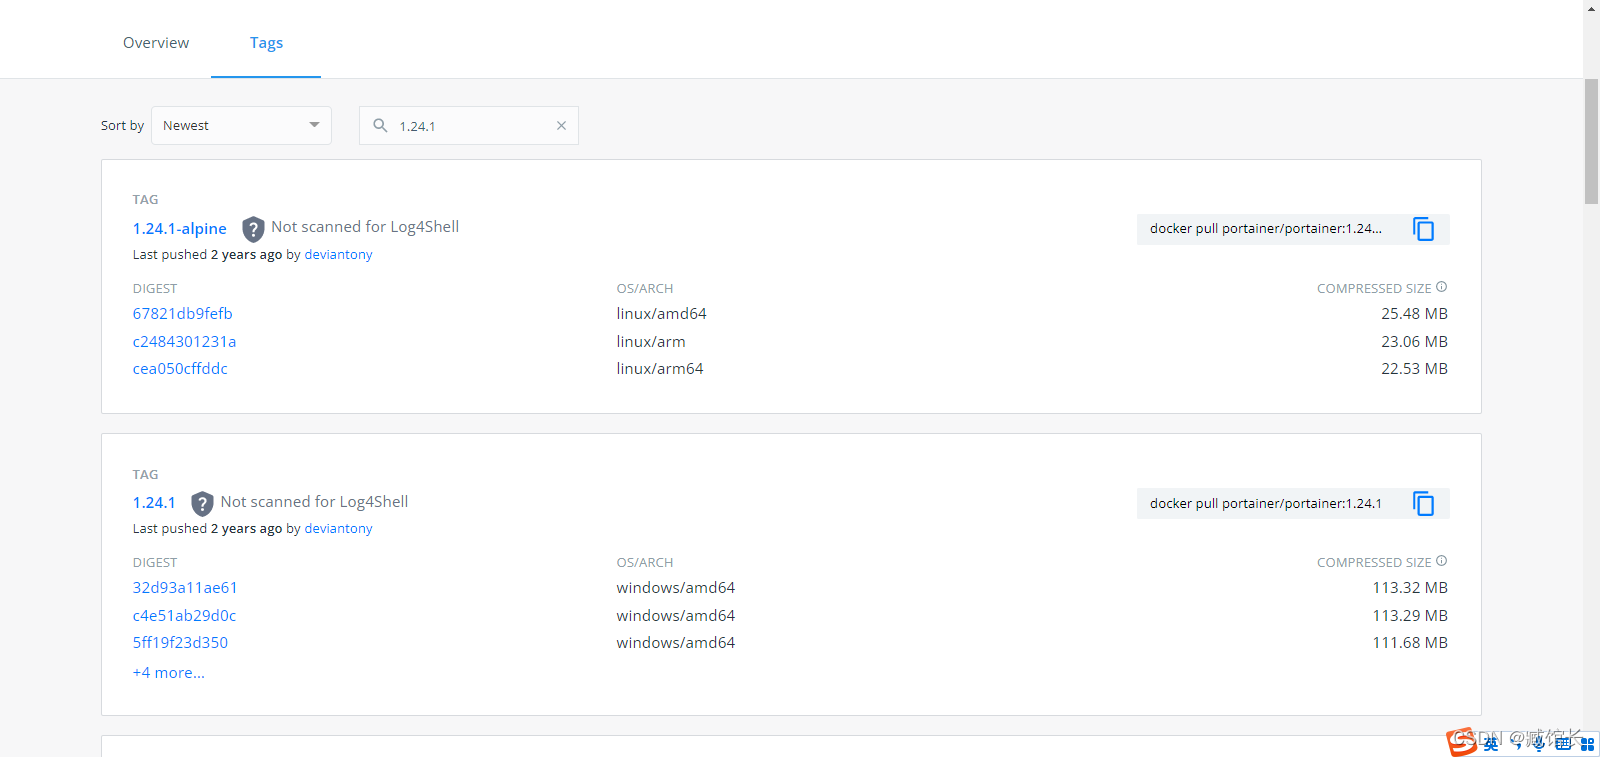
Task: Click the keyboard icon in the IME bar
Action: (1563, 744)
